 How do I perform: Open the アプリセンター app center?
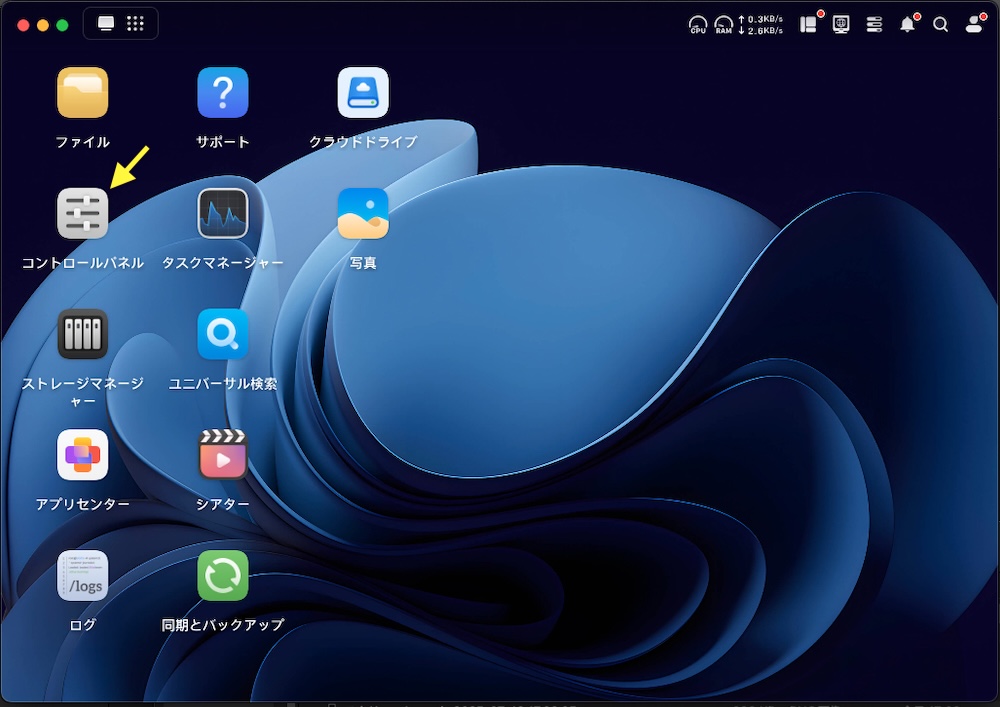[82, 455]
